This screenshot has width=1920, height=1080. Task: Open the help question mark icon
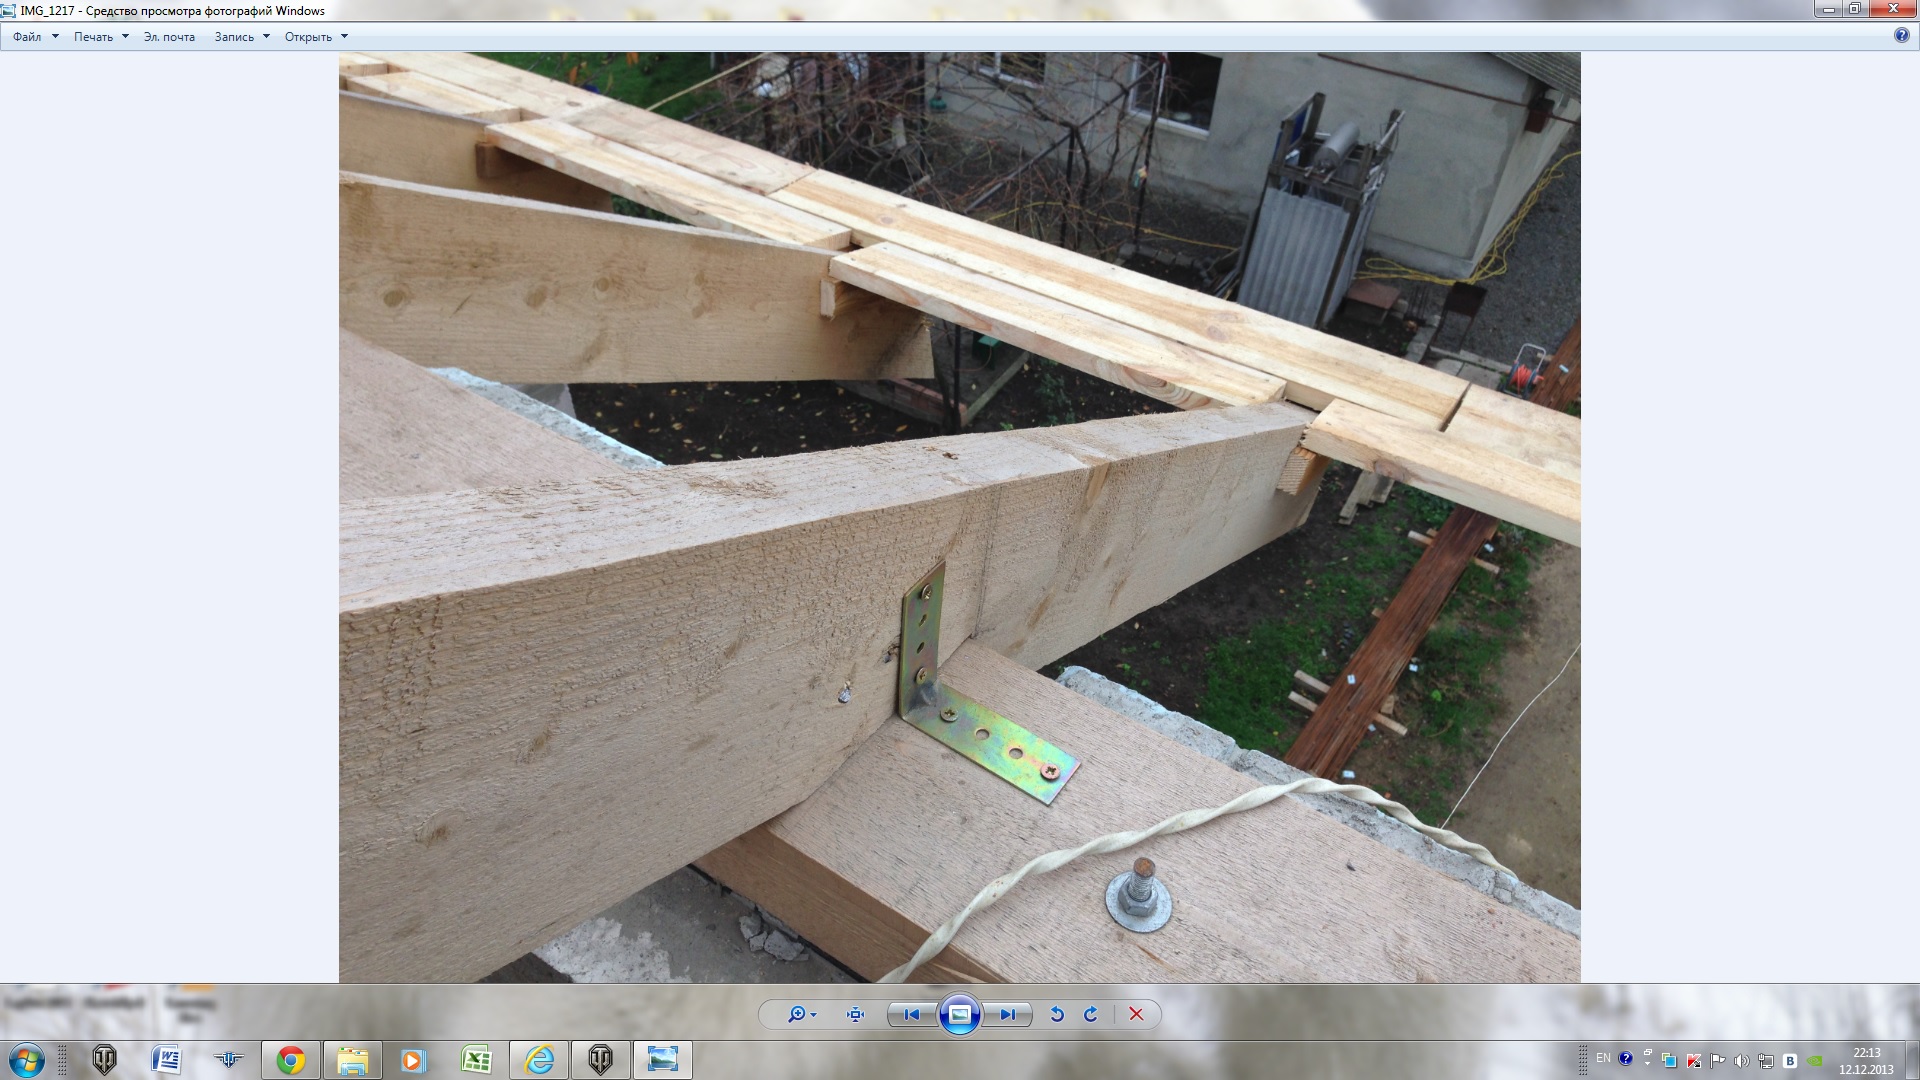1901,36
